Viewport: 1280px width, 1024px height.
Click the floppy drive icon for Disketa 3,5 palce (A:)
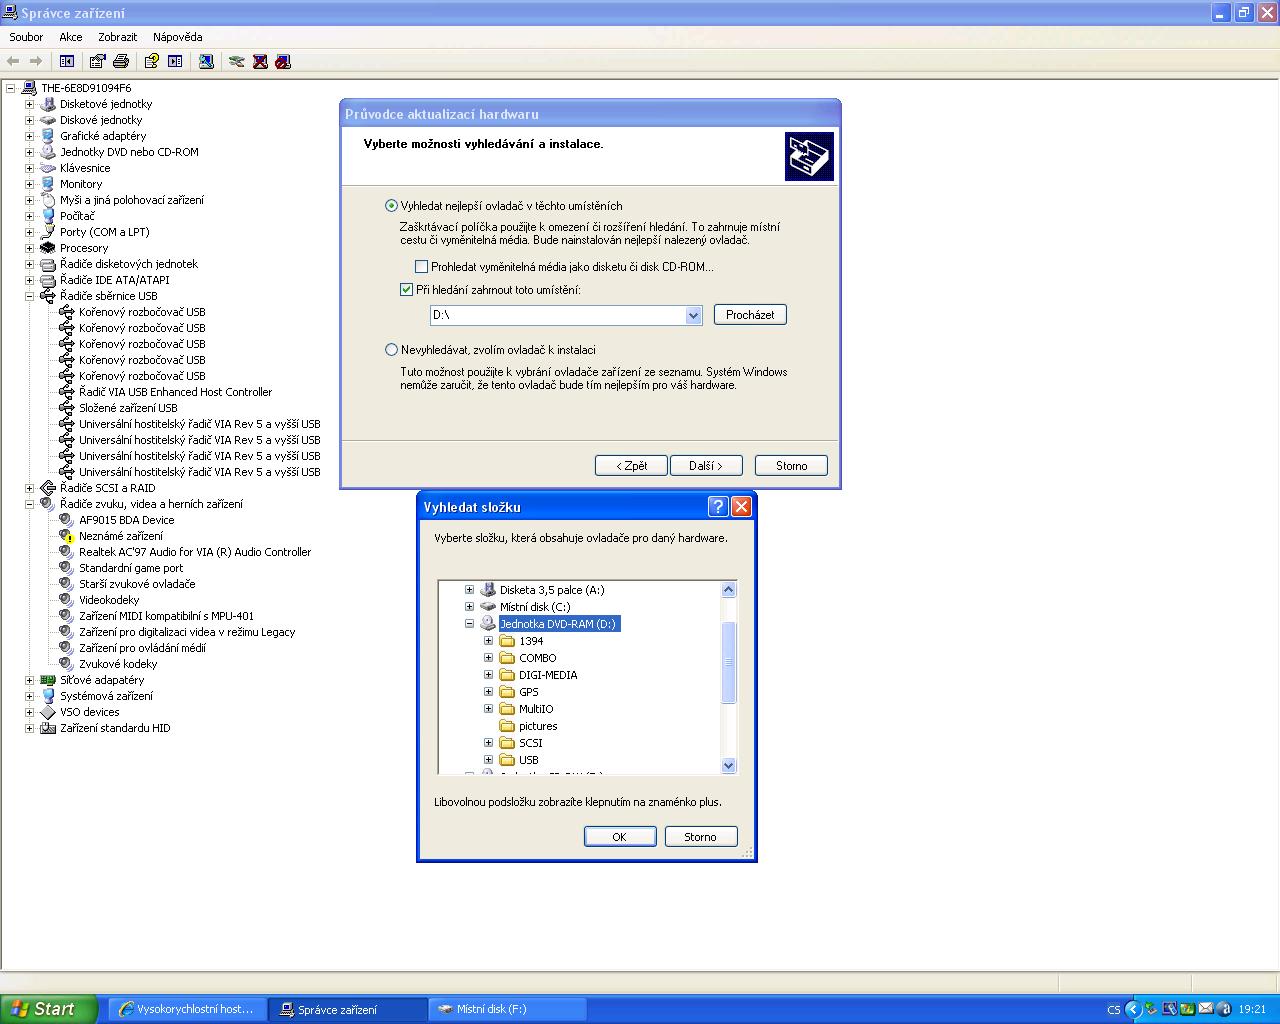coord(488,590)
